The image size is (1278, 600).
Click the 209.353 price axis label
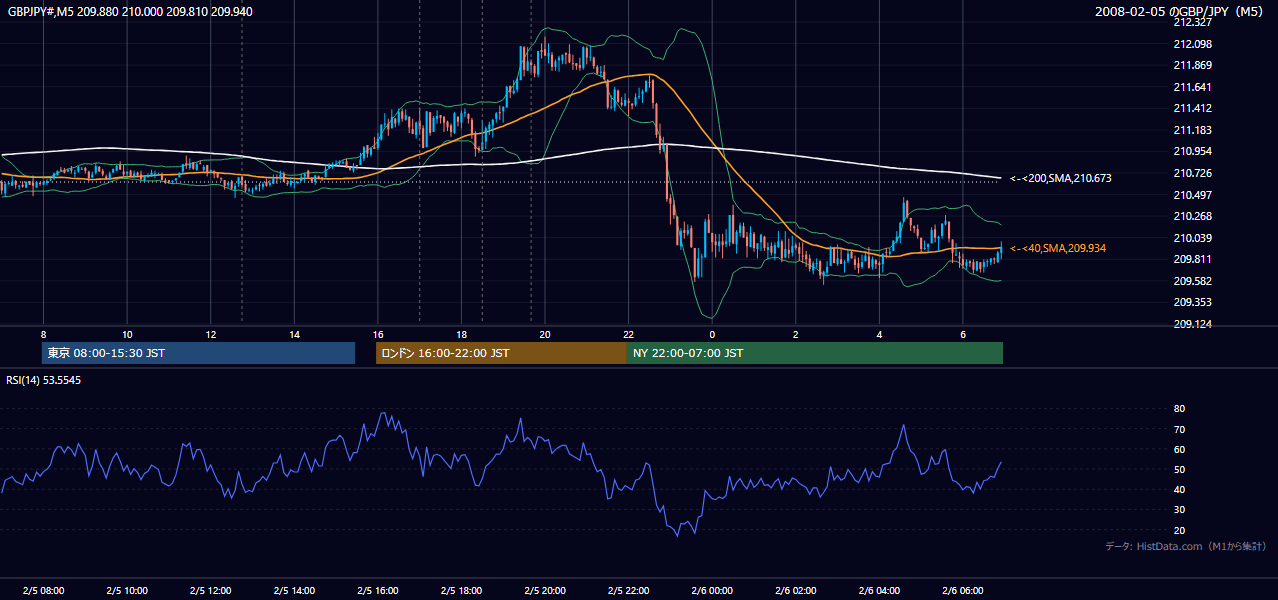pyautogui.click(x=1192, y=302)
